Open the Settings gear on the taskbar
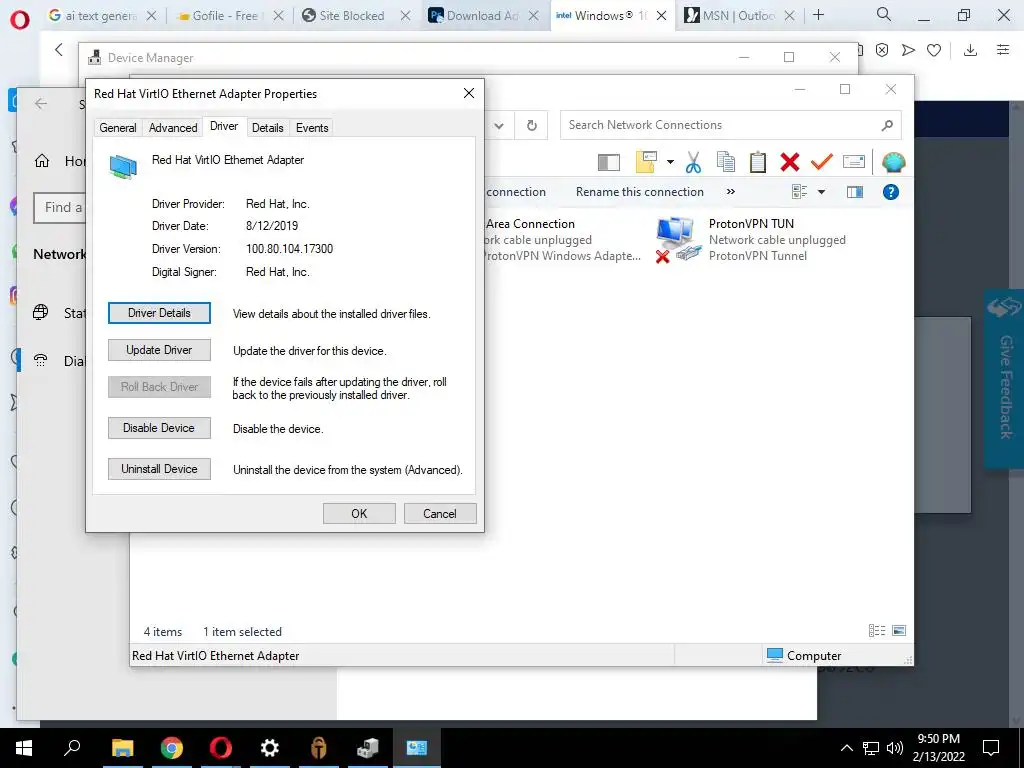 click(x=270, y=748)
